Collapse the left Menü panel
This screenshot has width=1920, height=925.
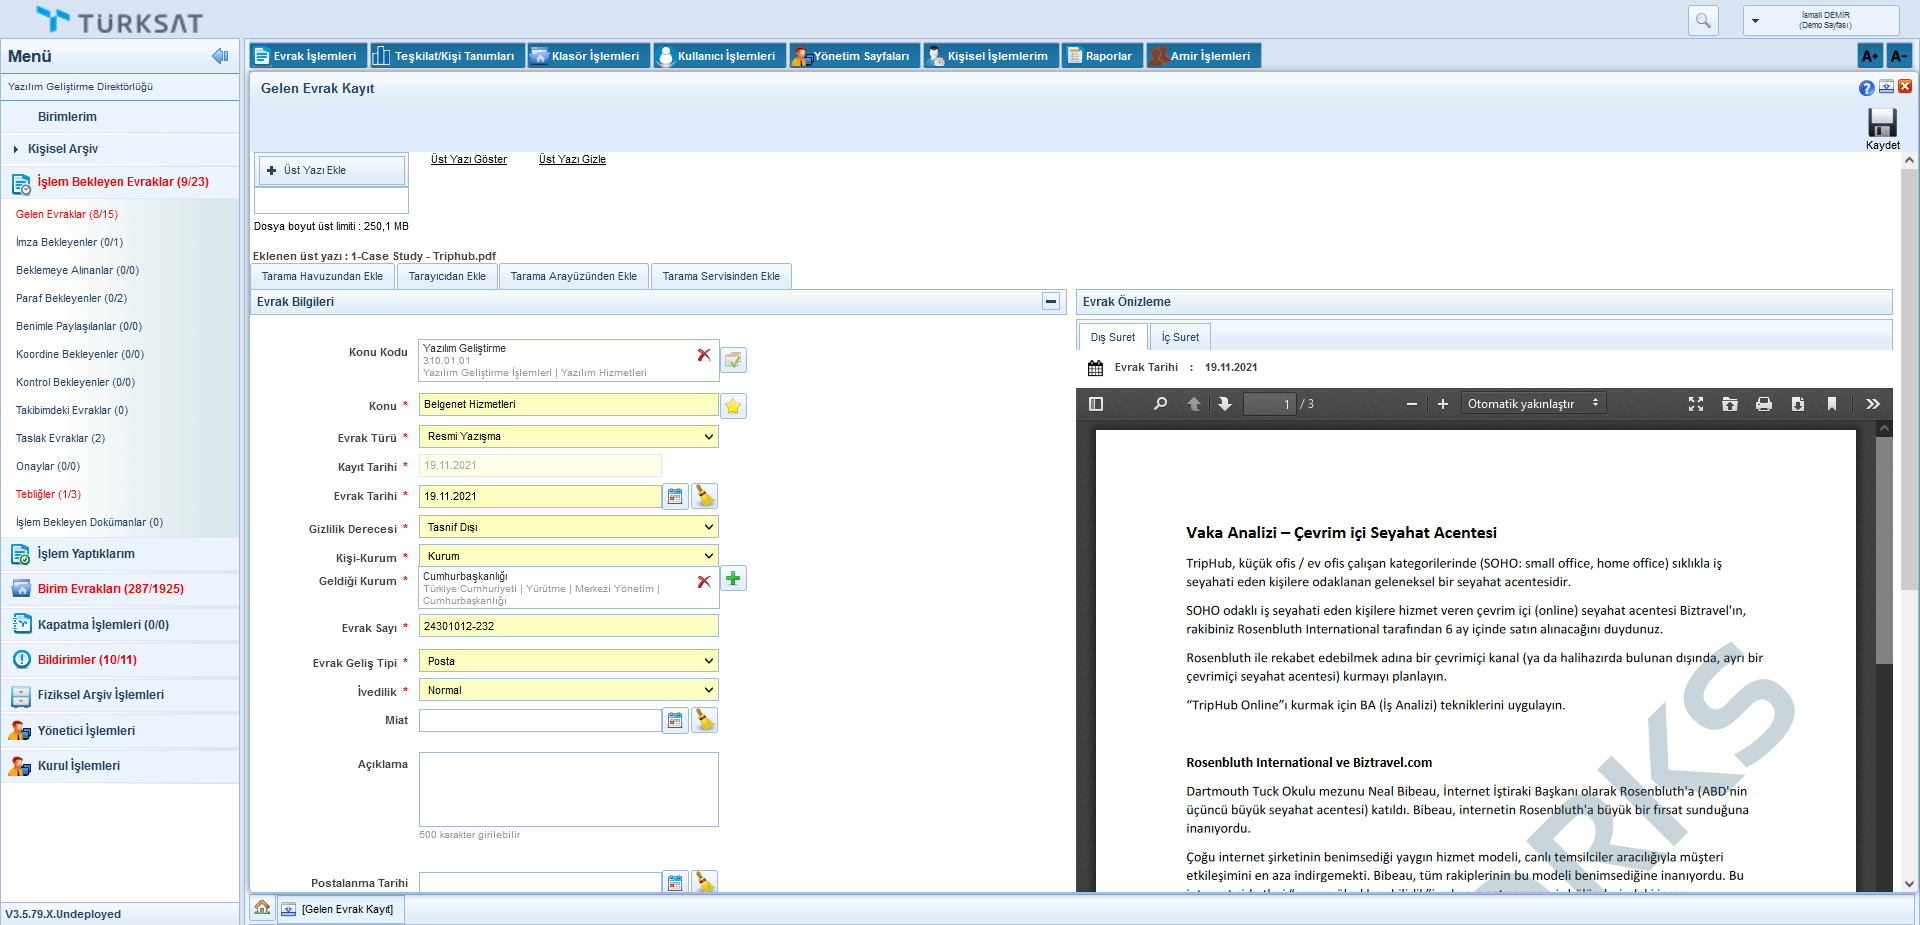coord(220,56)
